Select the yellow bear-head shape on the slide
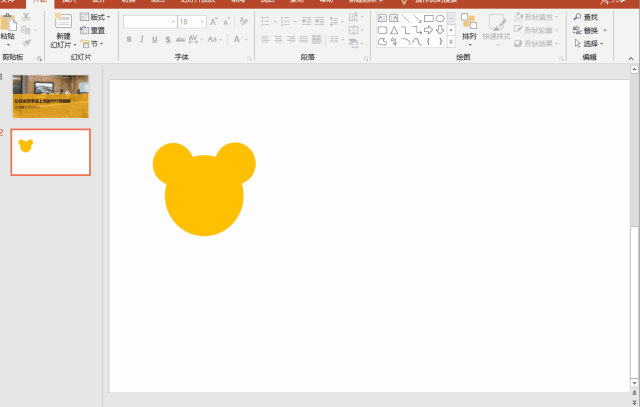 coord(204,195)
